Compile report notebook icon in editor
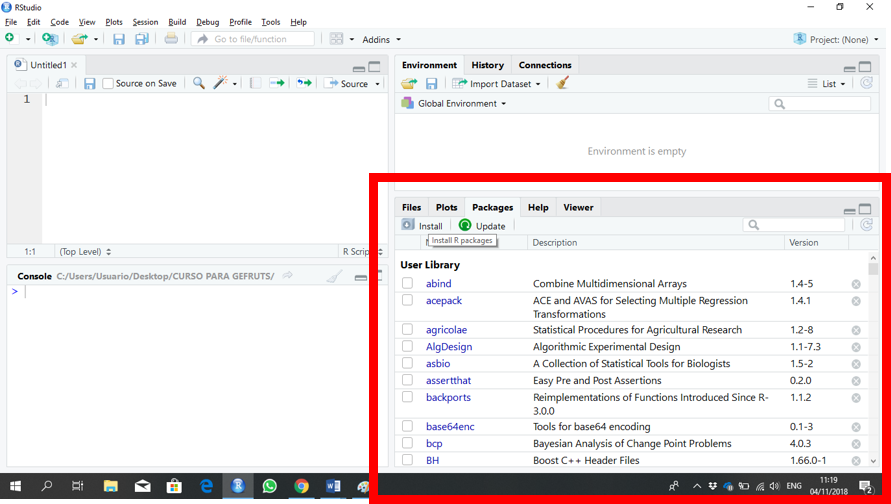Image resolution: width=891 pixels, height=504 pixels. click(x=255, y=84)
